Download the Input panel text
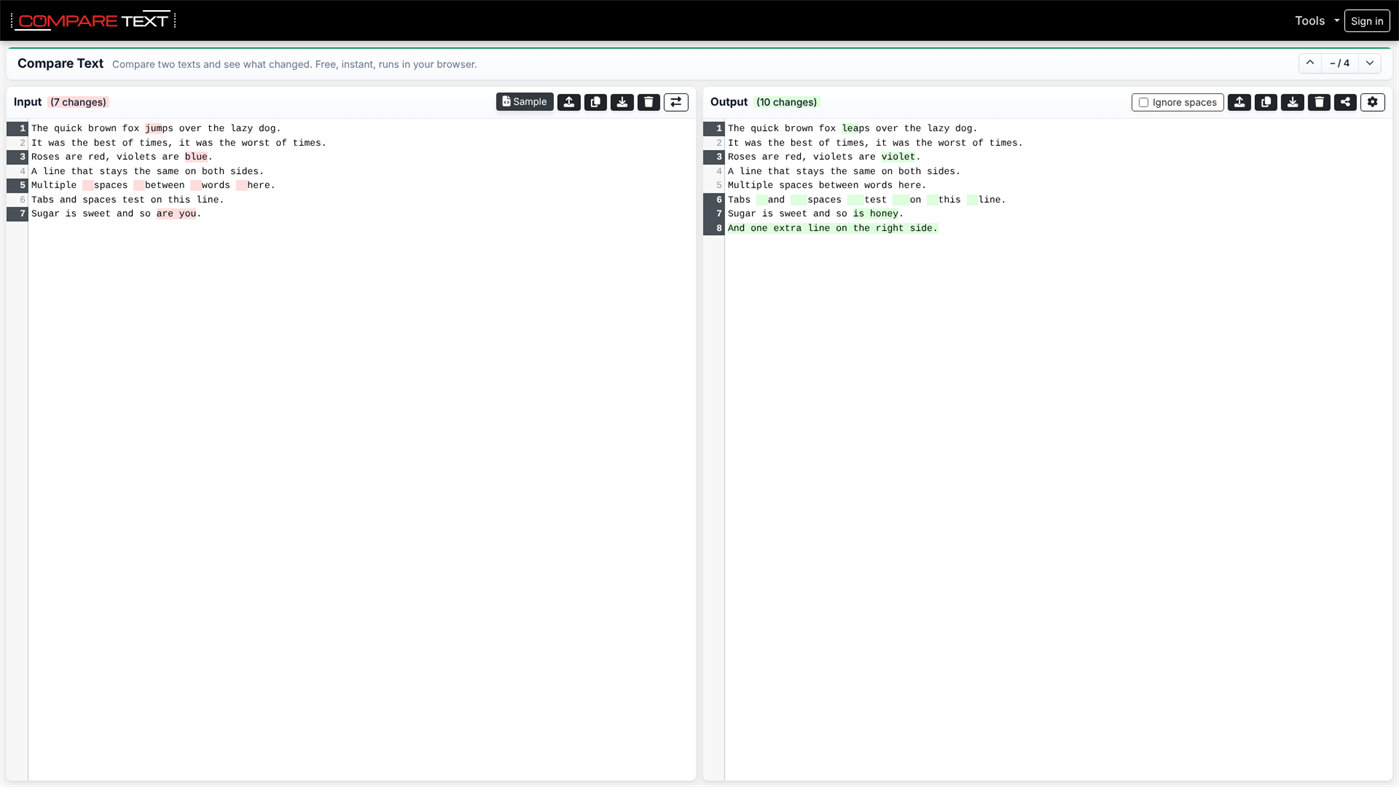Screen dimensions: 1399x787 coord(622,102)
